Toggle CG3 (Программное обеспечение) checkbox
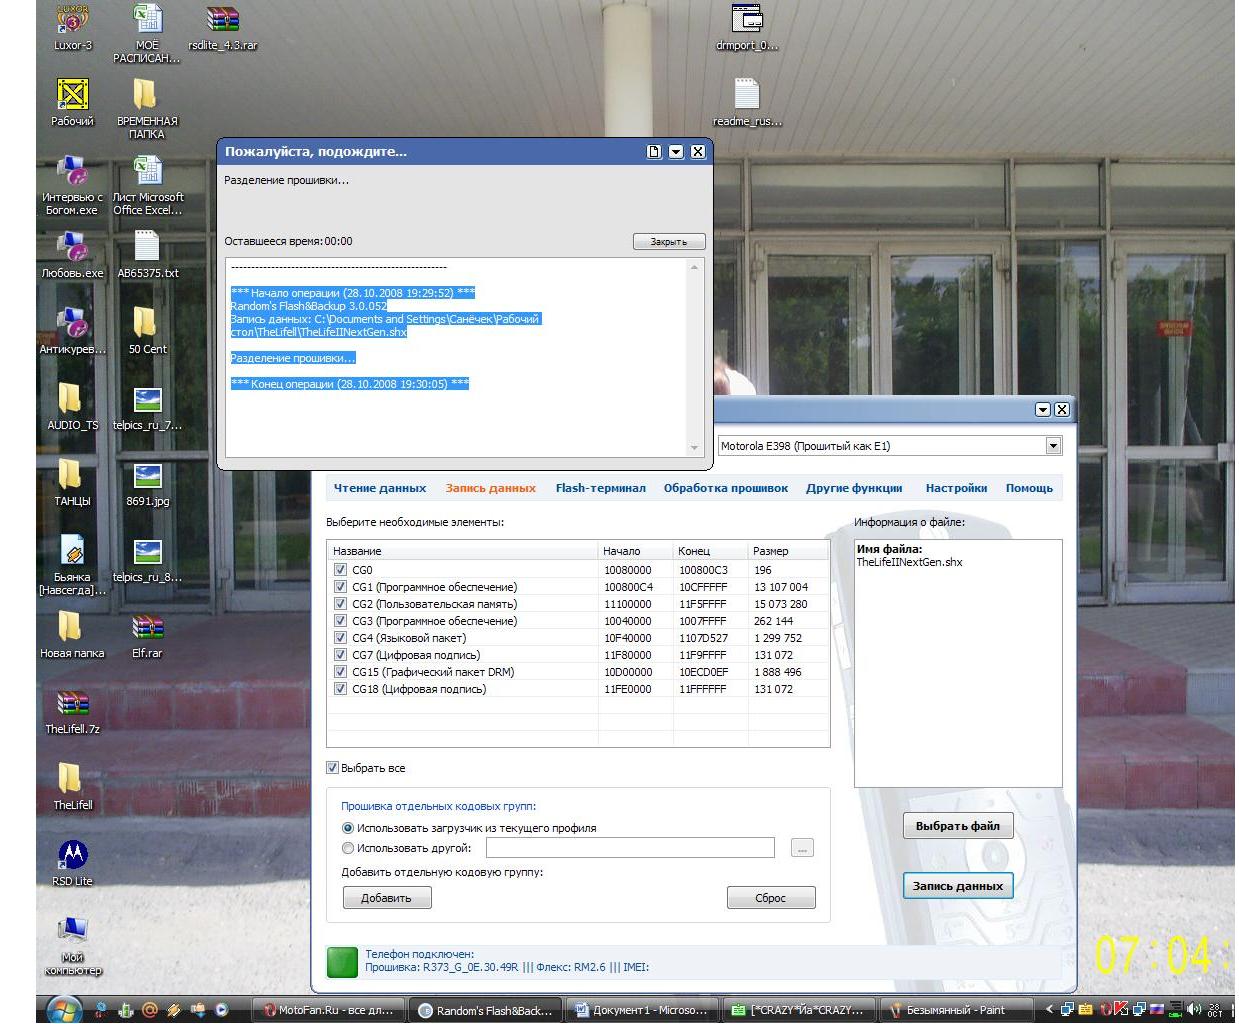Image resolution: width=1239 pixels, height=1024 pixels. 341,621
